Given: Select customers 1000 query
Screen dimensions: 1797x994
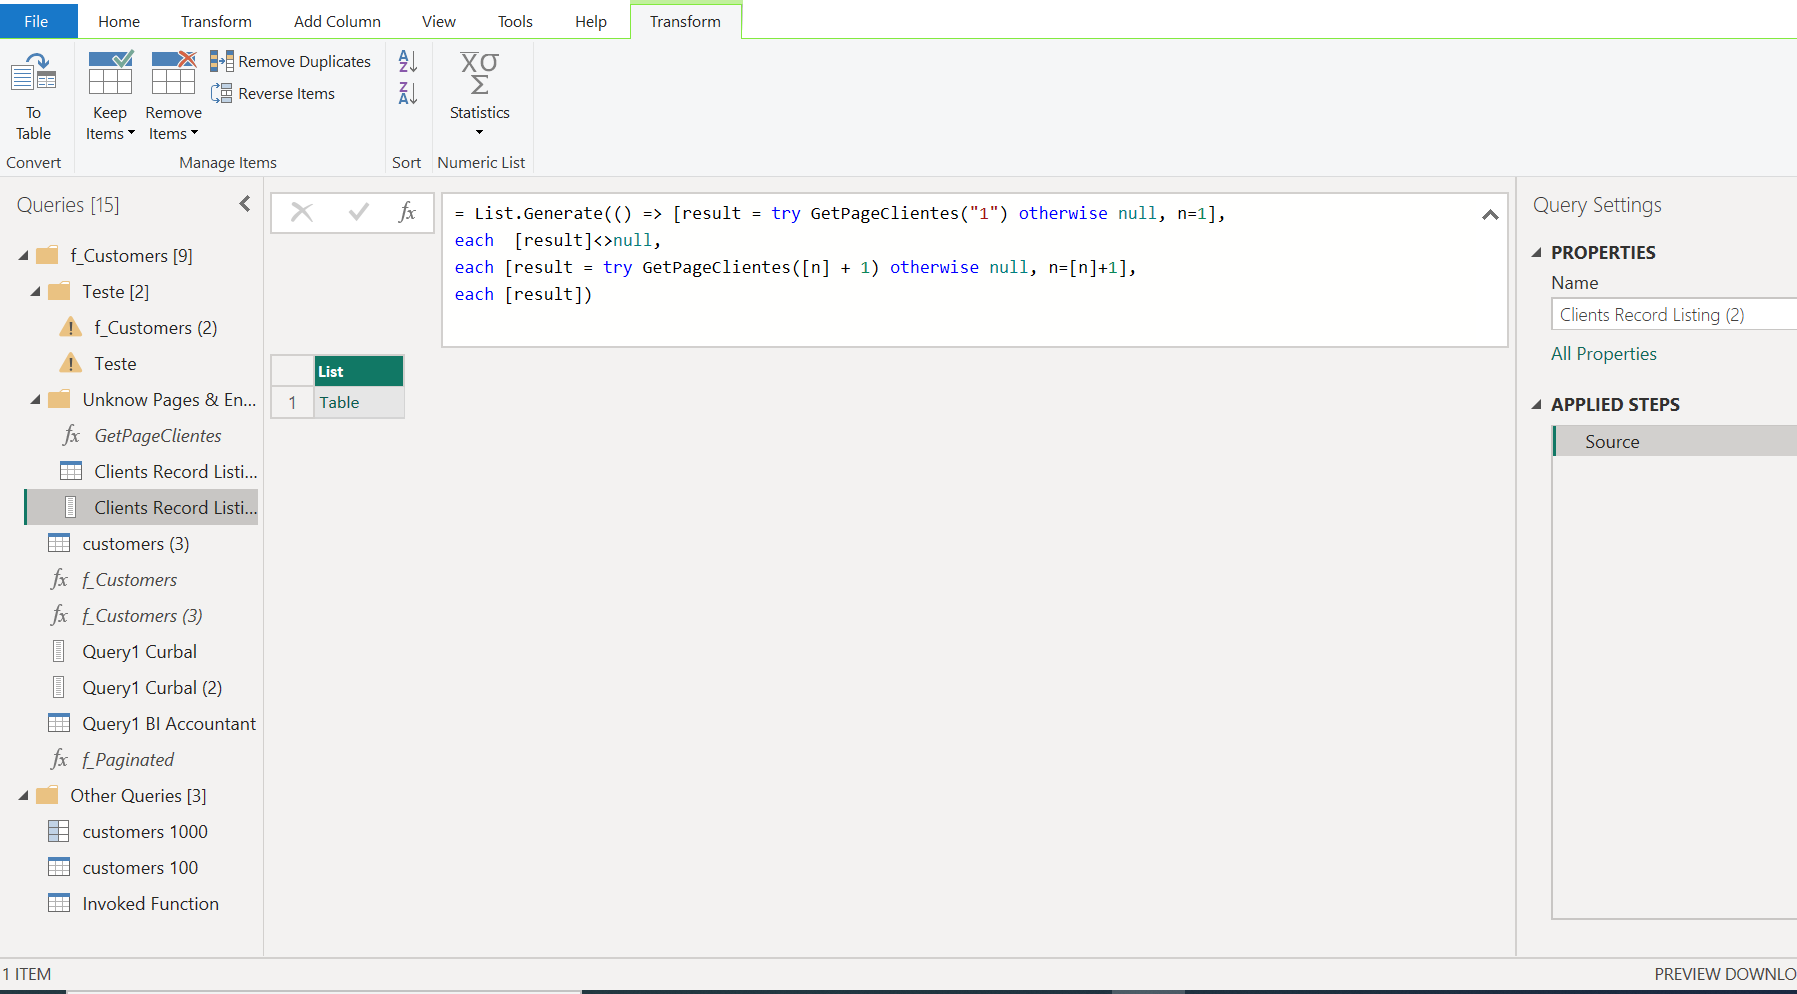Looking at the screenshot, I should 145,832.
